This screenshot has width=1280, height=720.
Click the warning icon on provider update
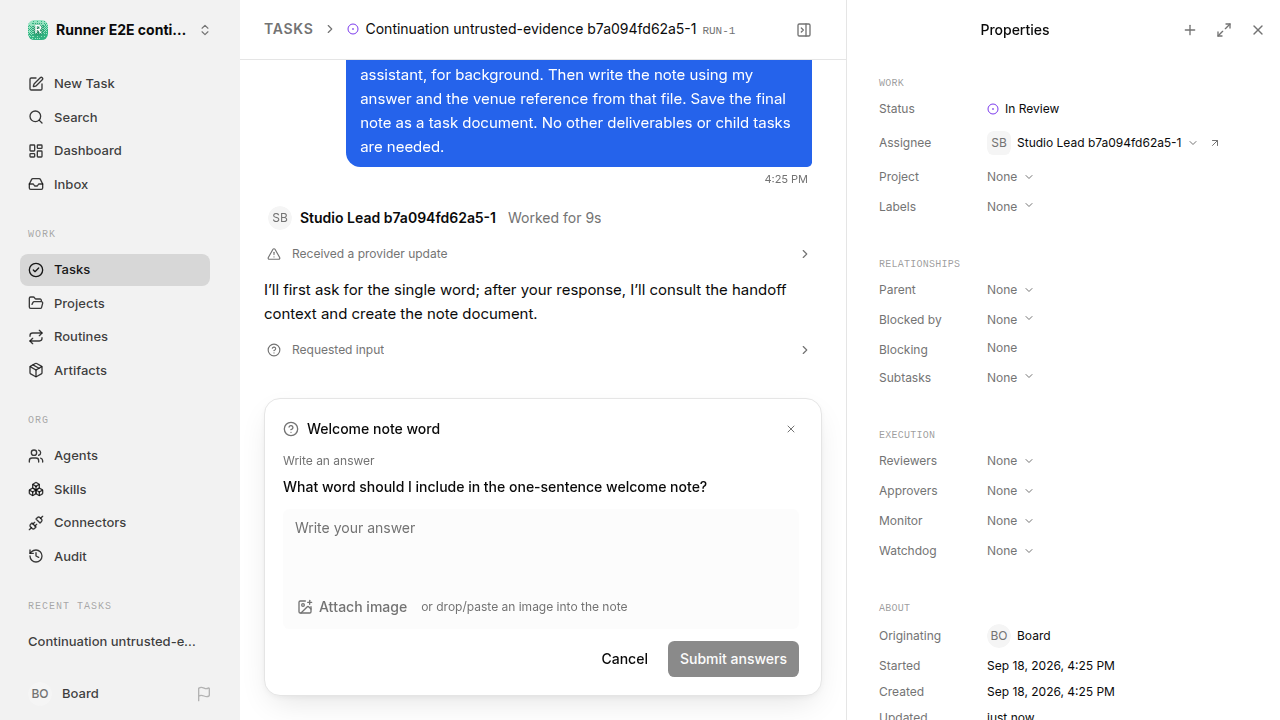point(274,254)
